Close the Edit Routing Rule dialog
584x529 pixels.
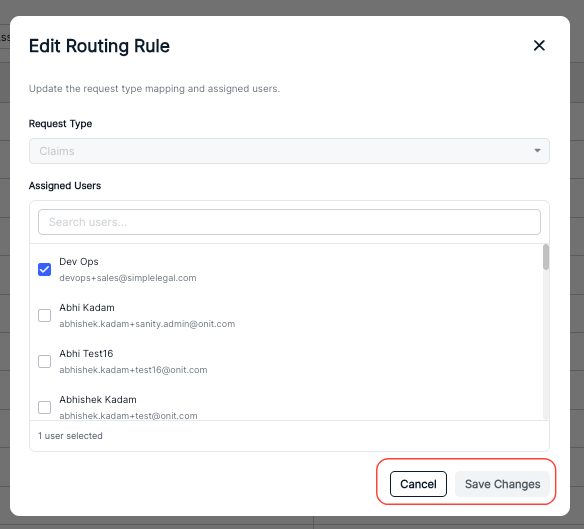(539, 45)
